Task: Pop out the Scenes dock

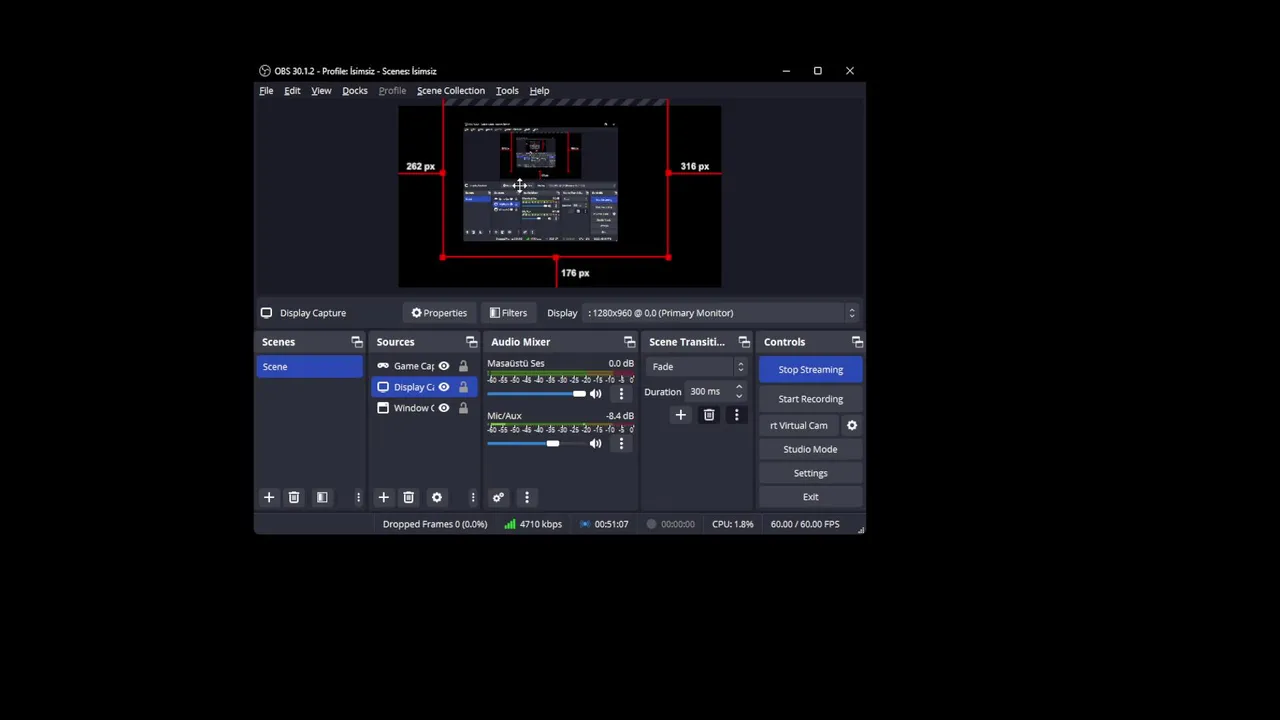Action: pos(357,342)
